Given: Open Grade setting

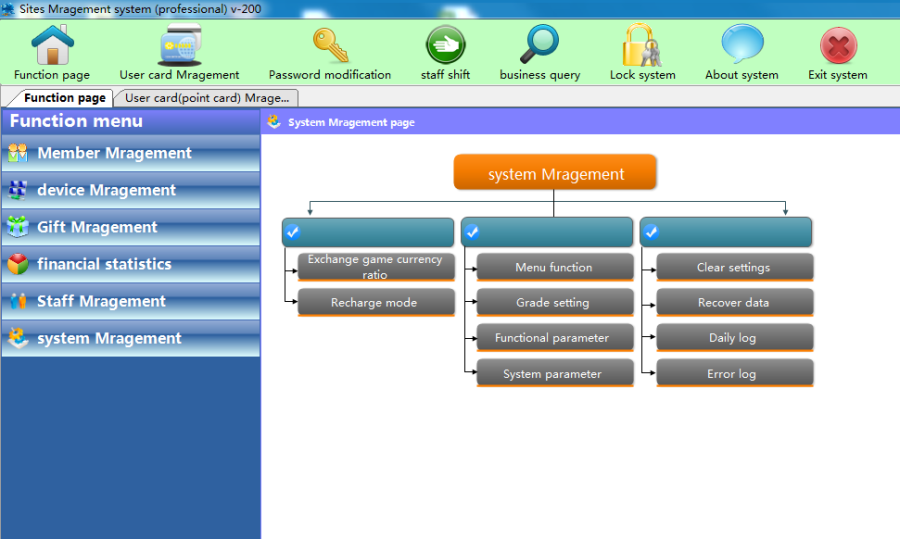Looking at the screenshot, I should [555, 303].
